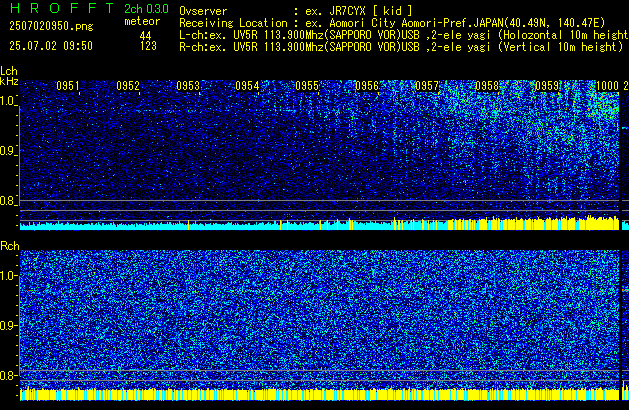This screenshot has width=629, height=410.
Task: Select the L-ch receiver description line
Action: pyautogui.click(x=404, y=35)
